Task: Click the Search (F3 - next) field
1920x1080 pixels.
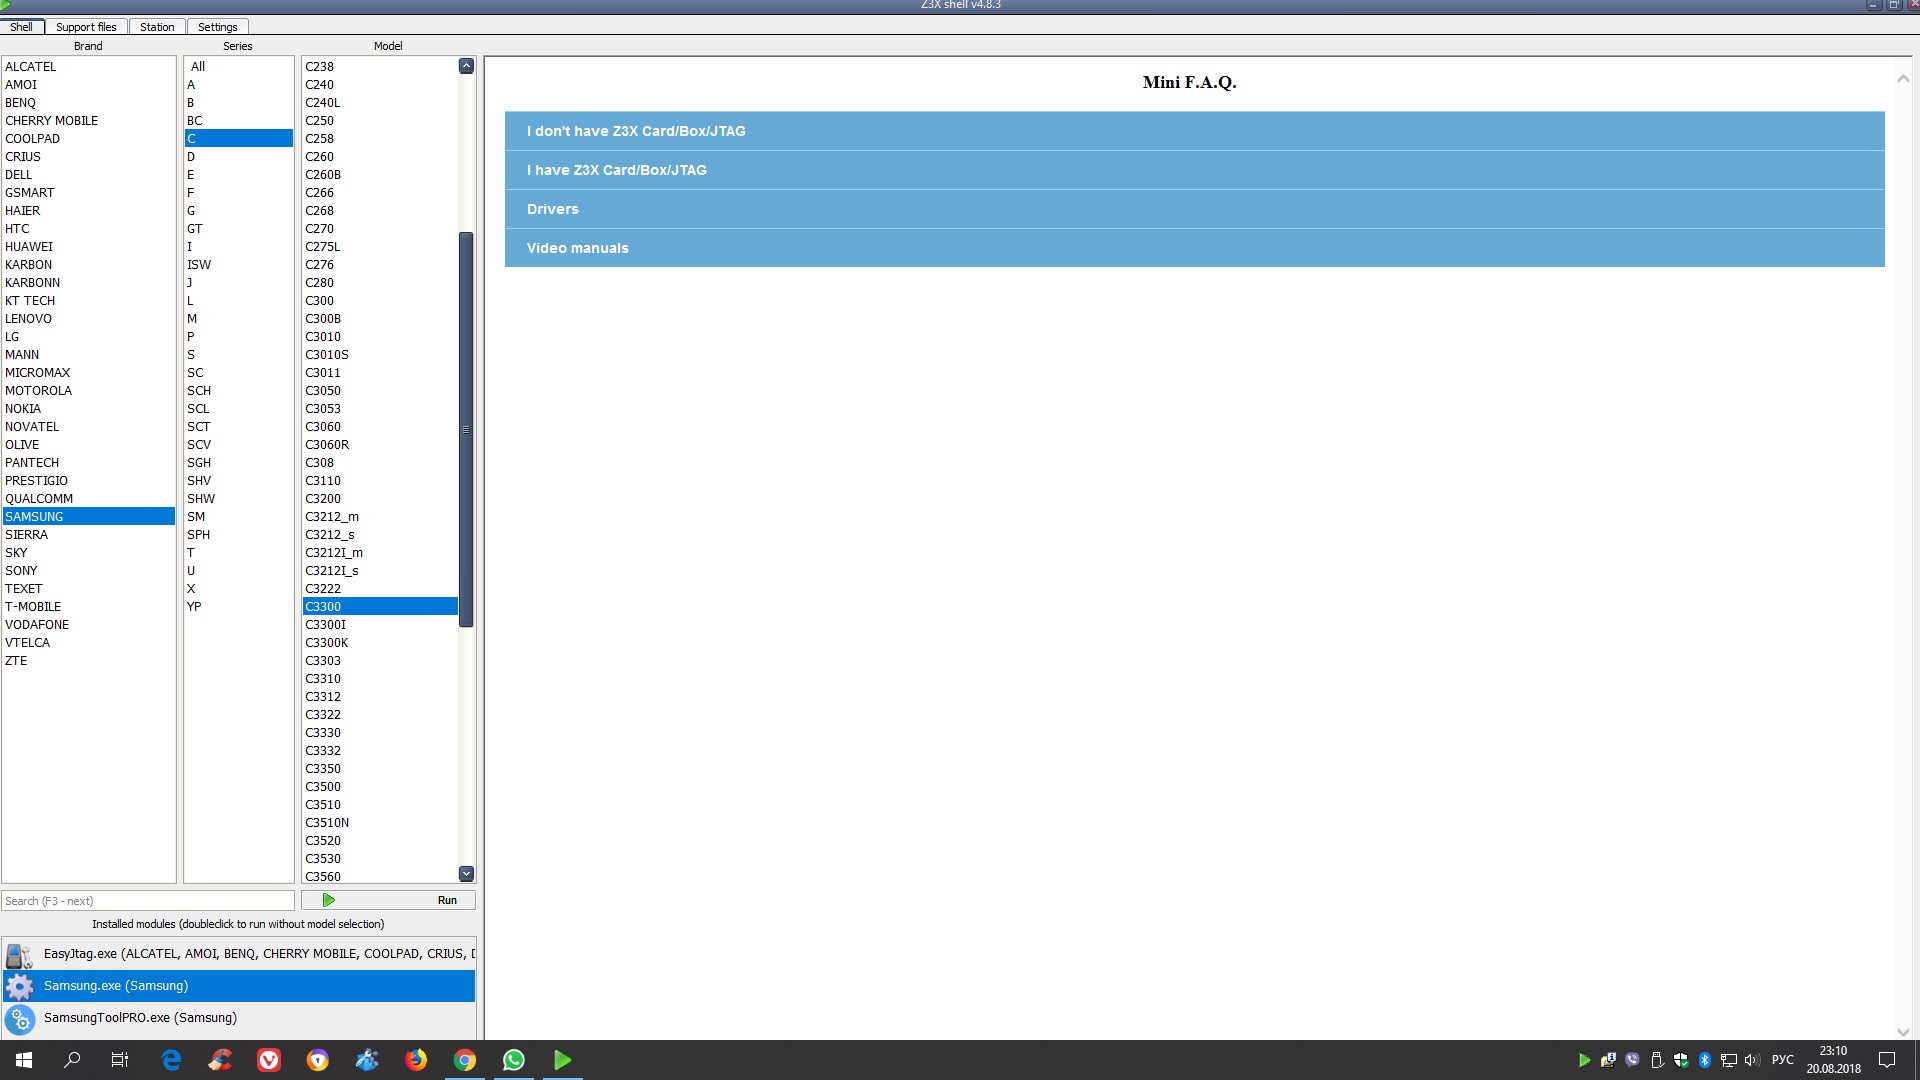Action: pyautogui.click(x=148, y=901)
